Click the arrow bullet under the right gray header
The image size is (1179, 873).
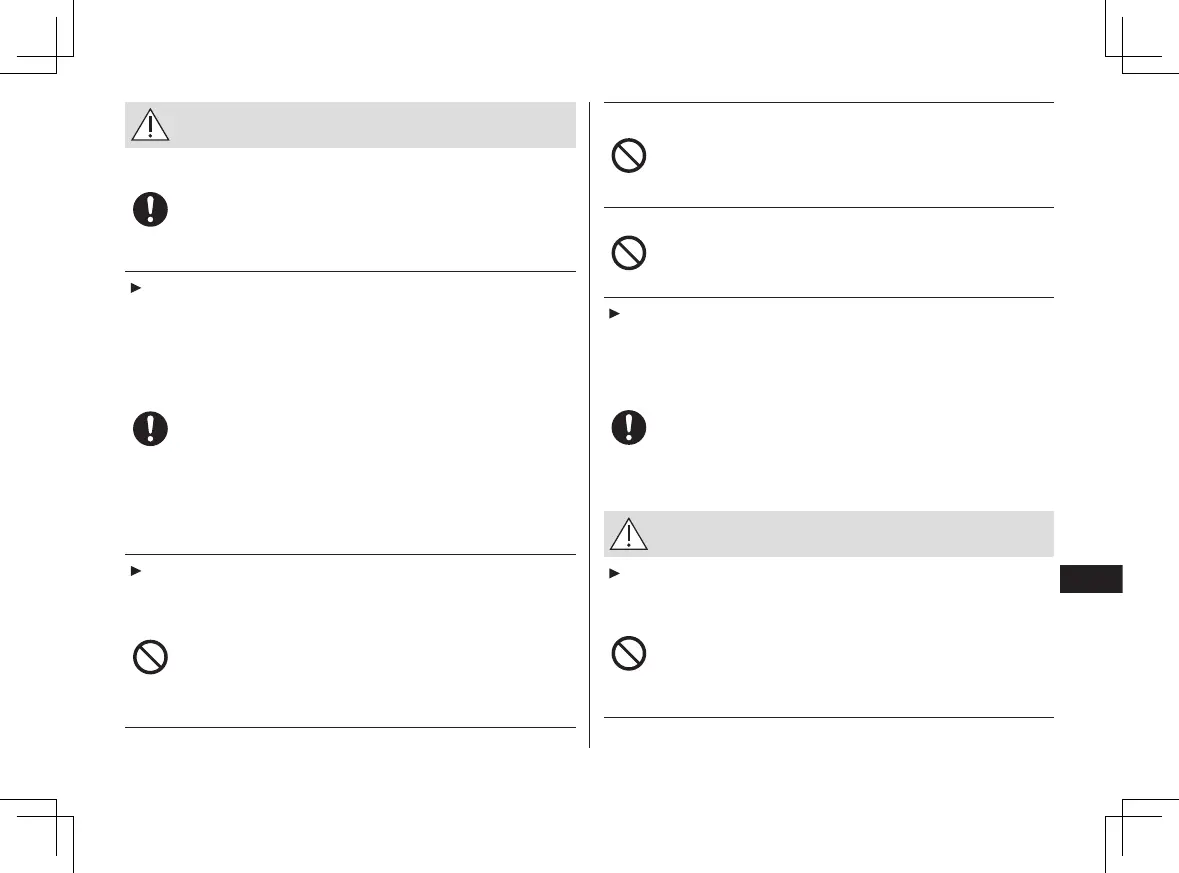[612, 574]
